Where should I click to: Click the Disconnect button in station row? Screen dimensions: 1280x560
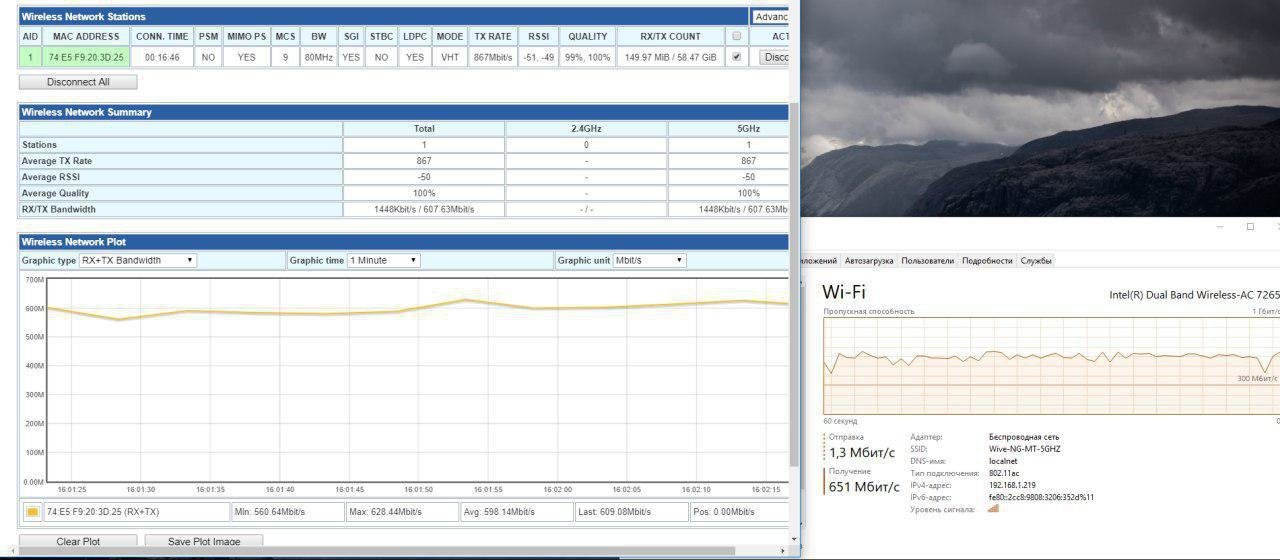(x=776, y=57)
